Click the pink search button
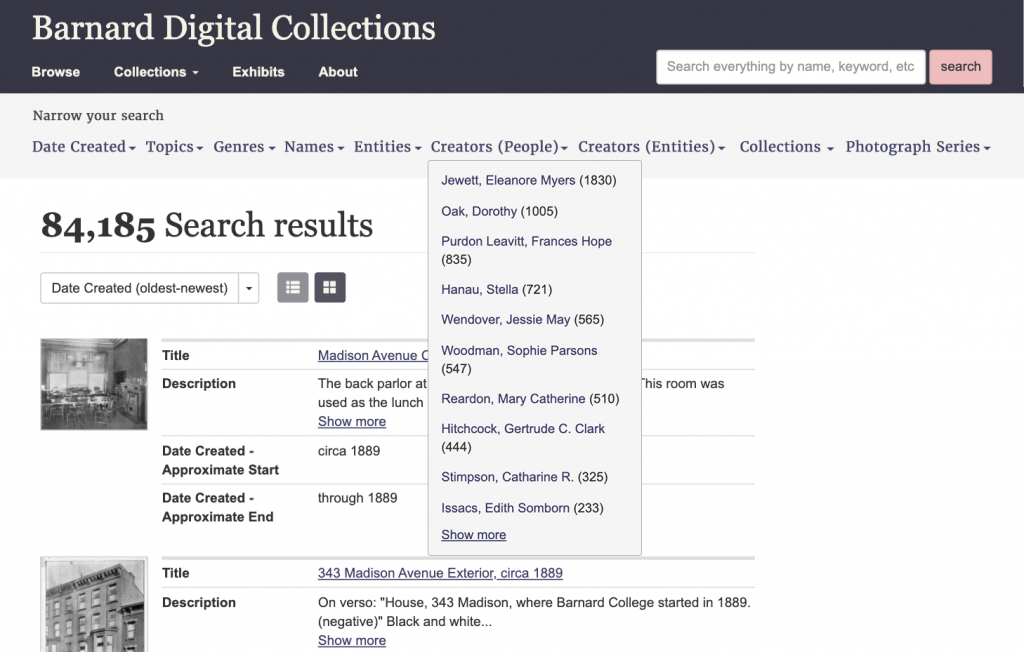 coord(961,67)
